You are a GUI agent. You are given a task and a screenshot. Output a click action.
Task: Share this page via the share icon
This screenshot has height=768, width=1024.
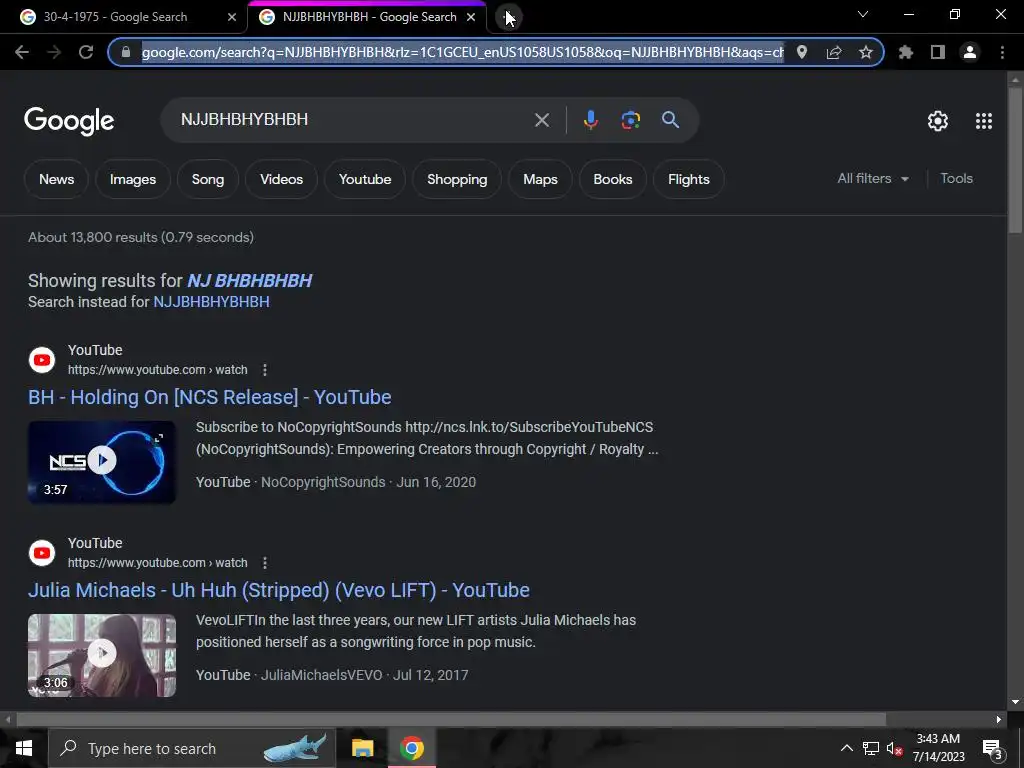click(834, 52)
